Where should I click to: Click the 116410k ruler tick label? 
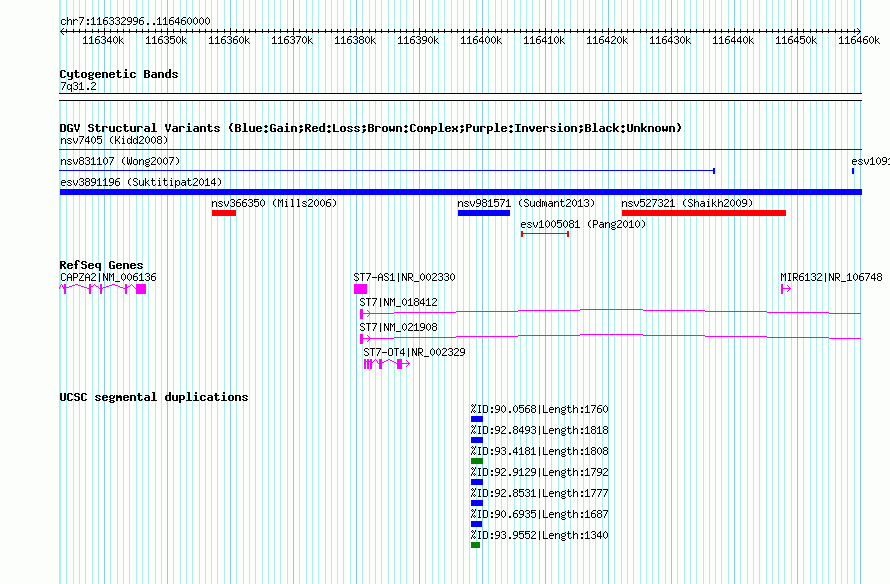coord(544,41)
